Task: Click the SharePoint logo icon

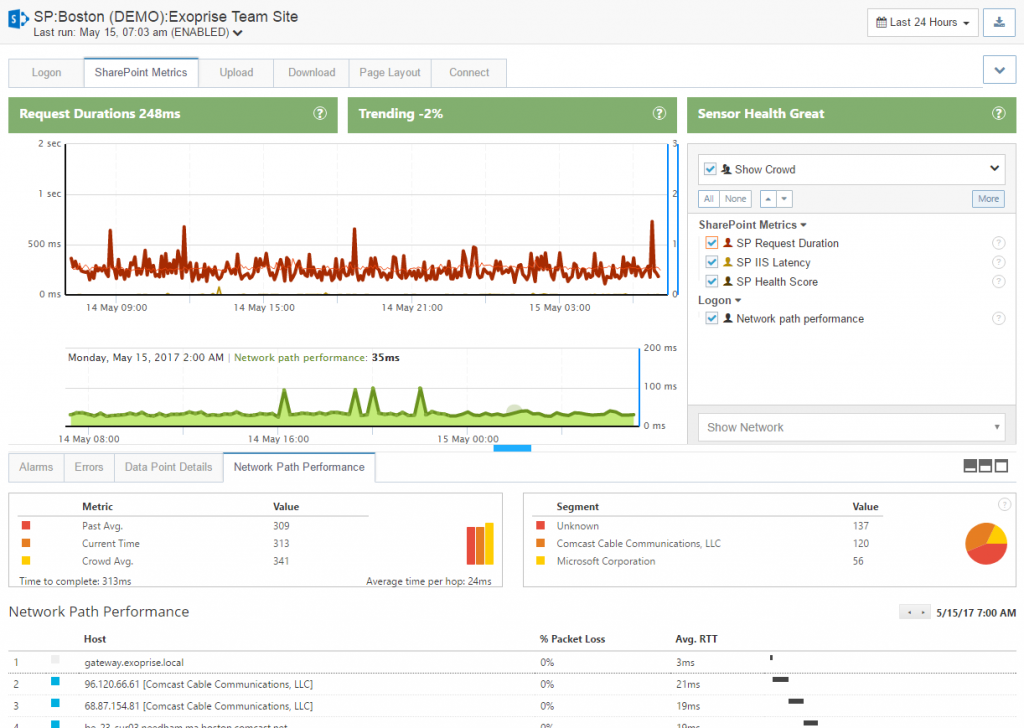Action: pyautogui.click(x=17, y=20)
